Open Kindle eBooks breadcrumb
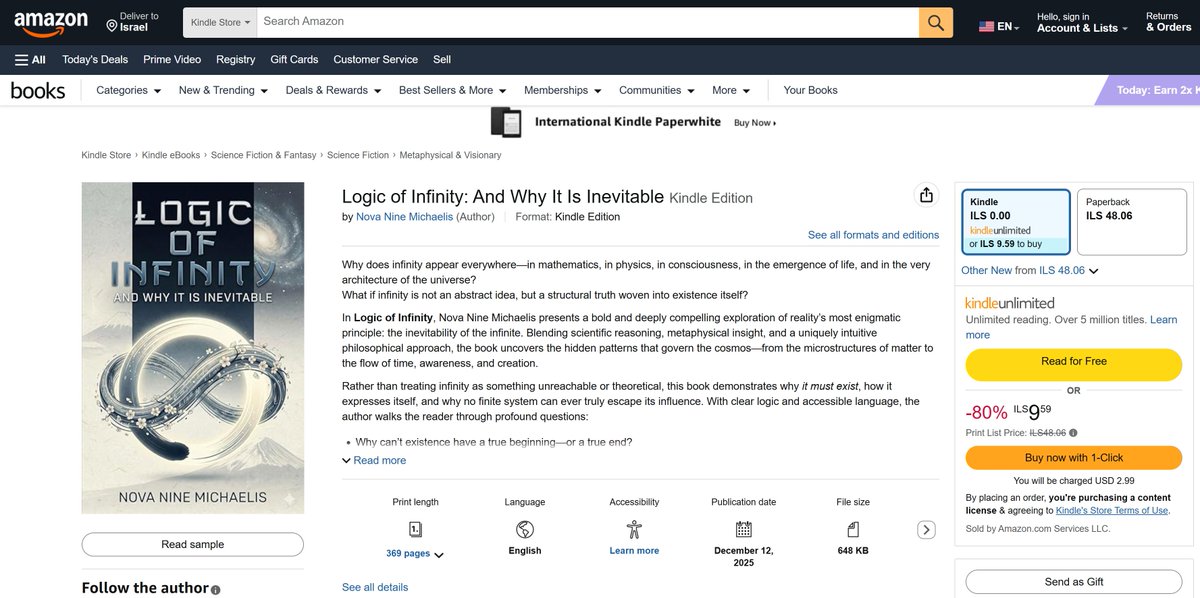 click(x=171, y=155)
